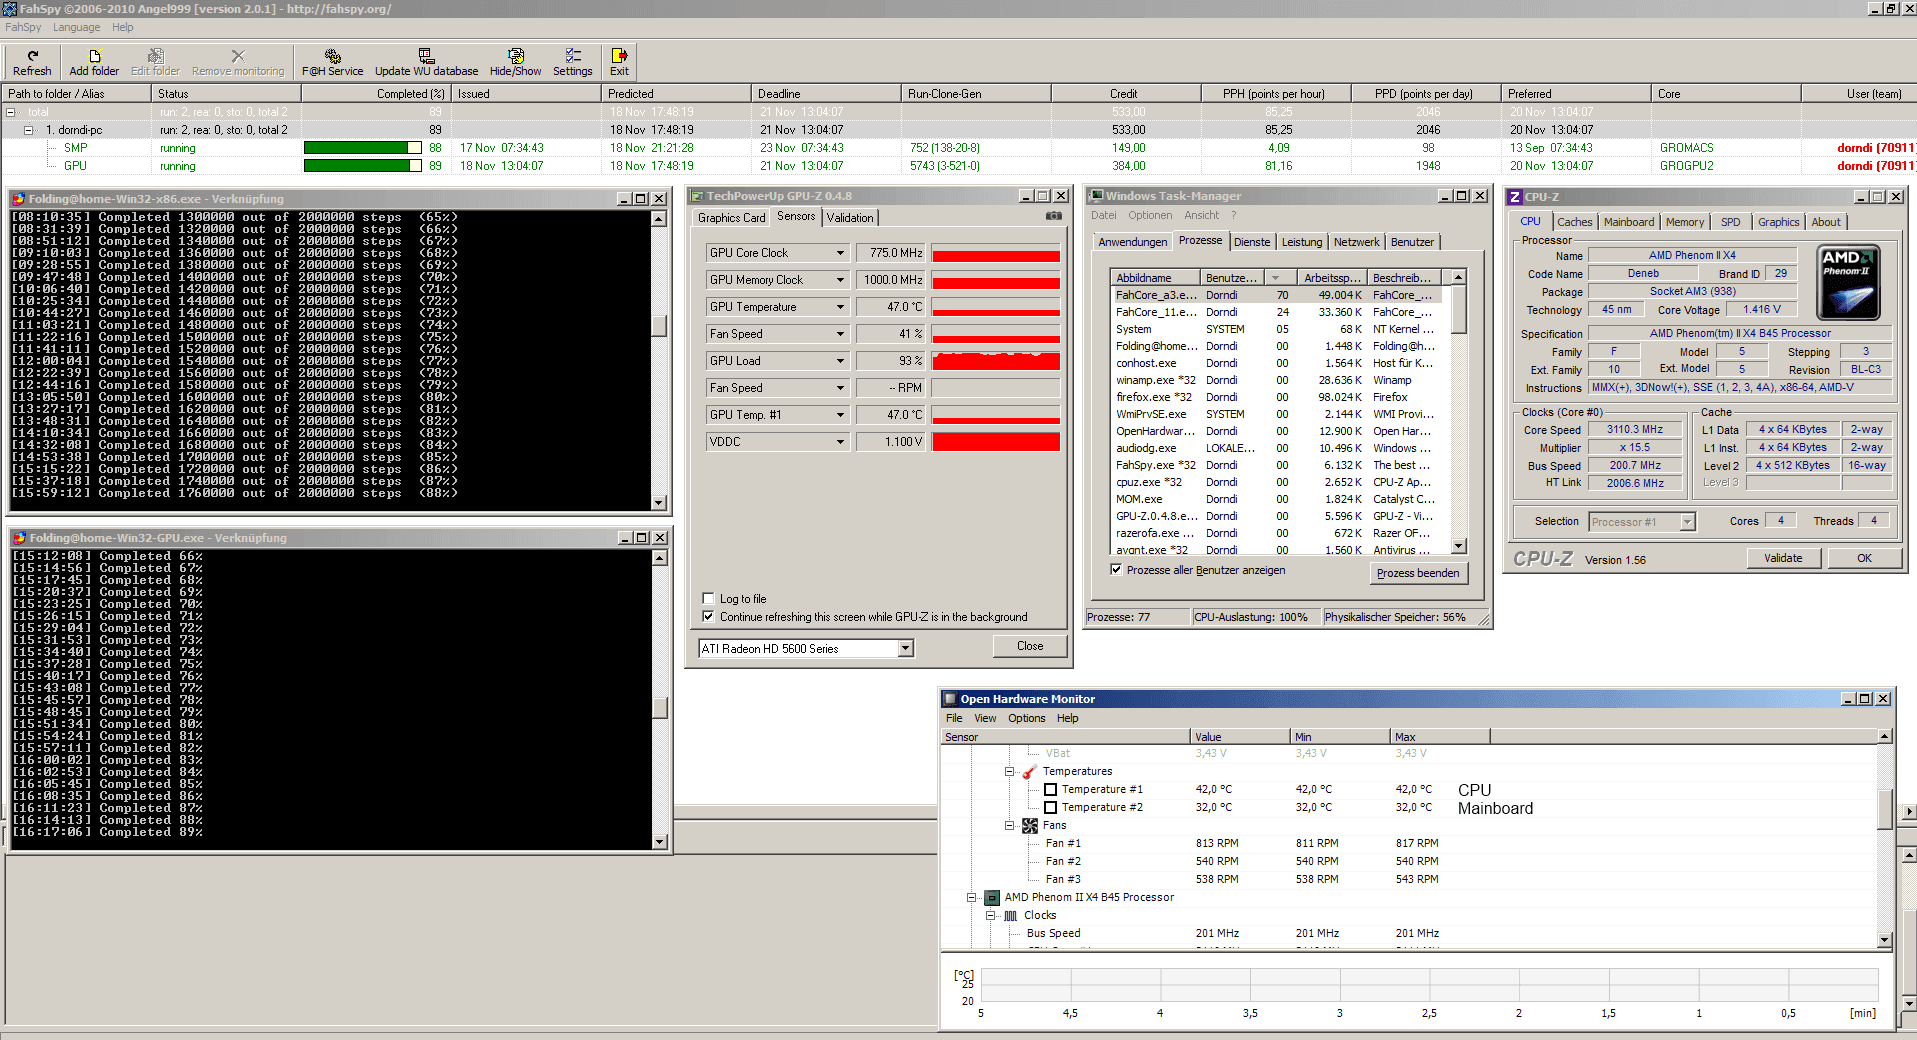This screenshot has width=1917, height=1040.
Task: Click the CPU-Z title bar icon
Action: pos(1515,197)
